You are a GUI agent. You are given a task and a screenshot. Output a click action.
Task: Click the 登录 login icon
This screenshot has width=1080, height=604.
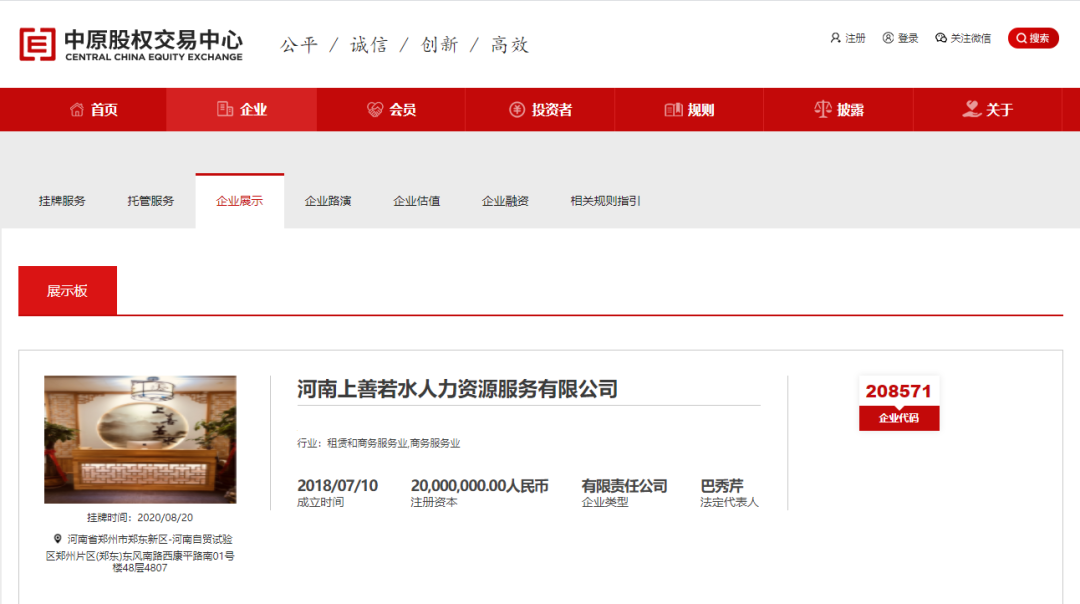pos(888,38)
